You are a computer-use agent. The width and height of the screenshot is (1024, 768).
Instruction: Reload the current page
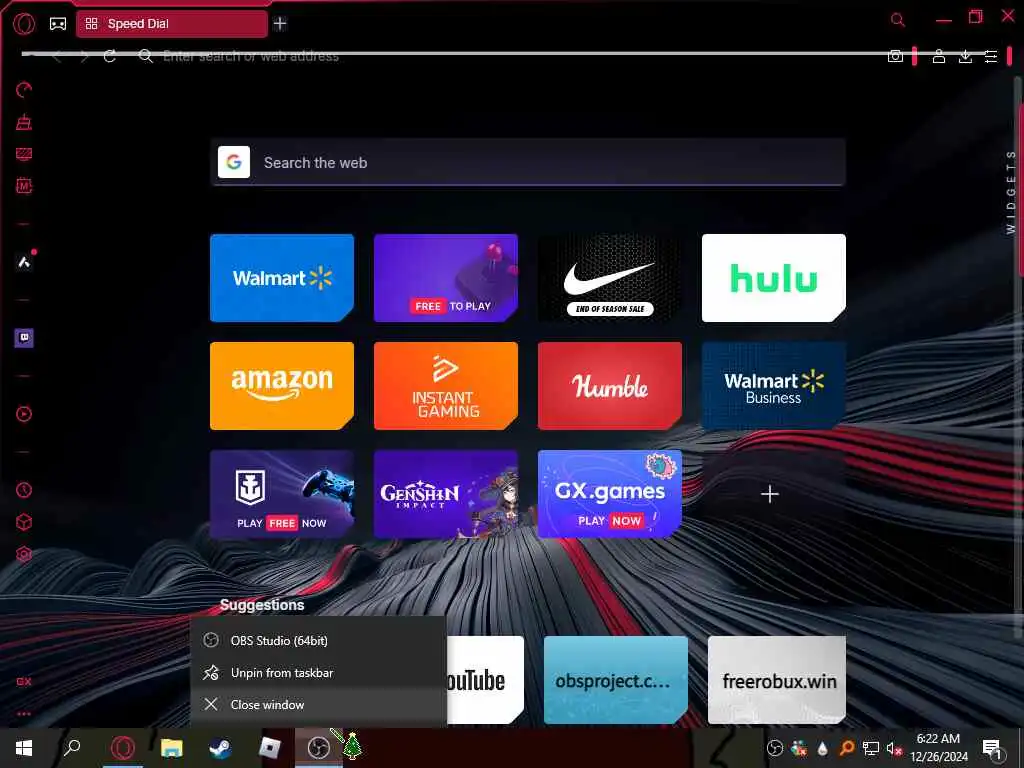pos(110,56)
